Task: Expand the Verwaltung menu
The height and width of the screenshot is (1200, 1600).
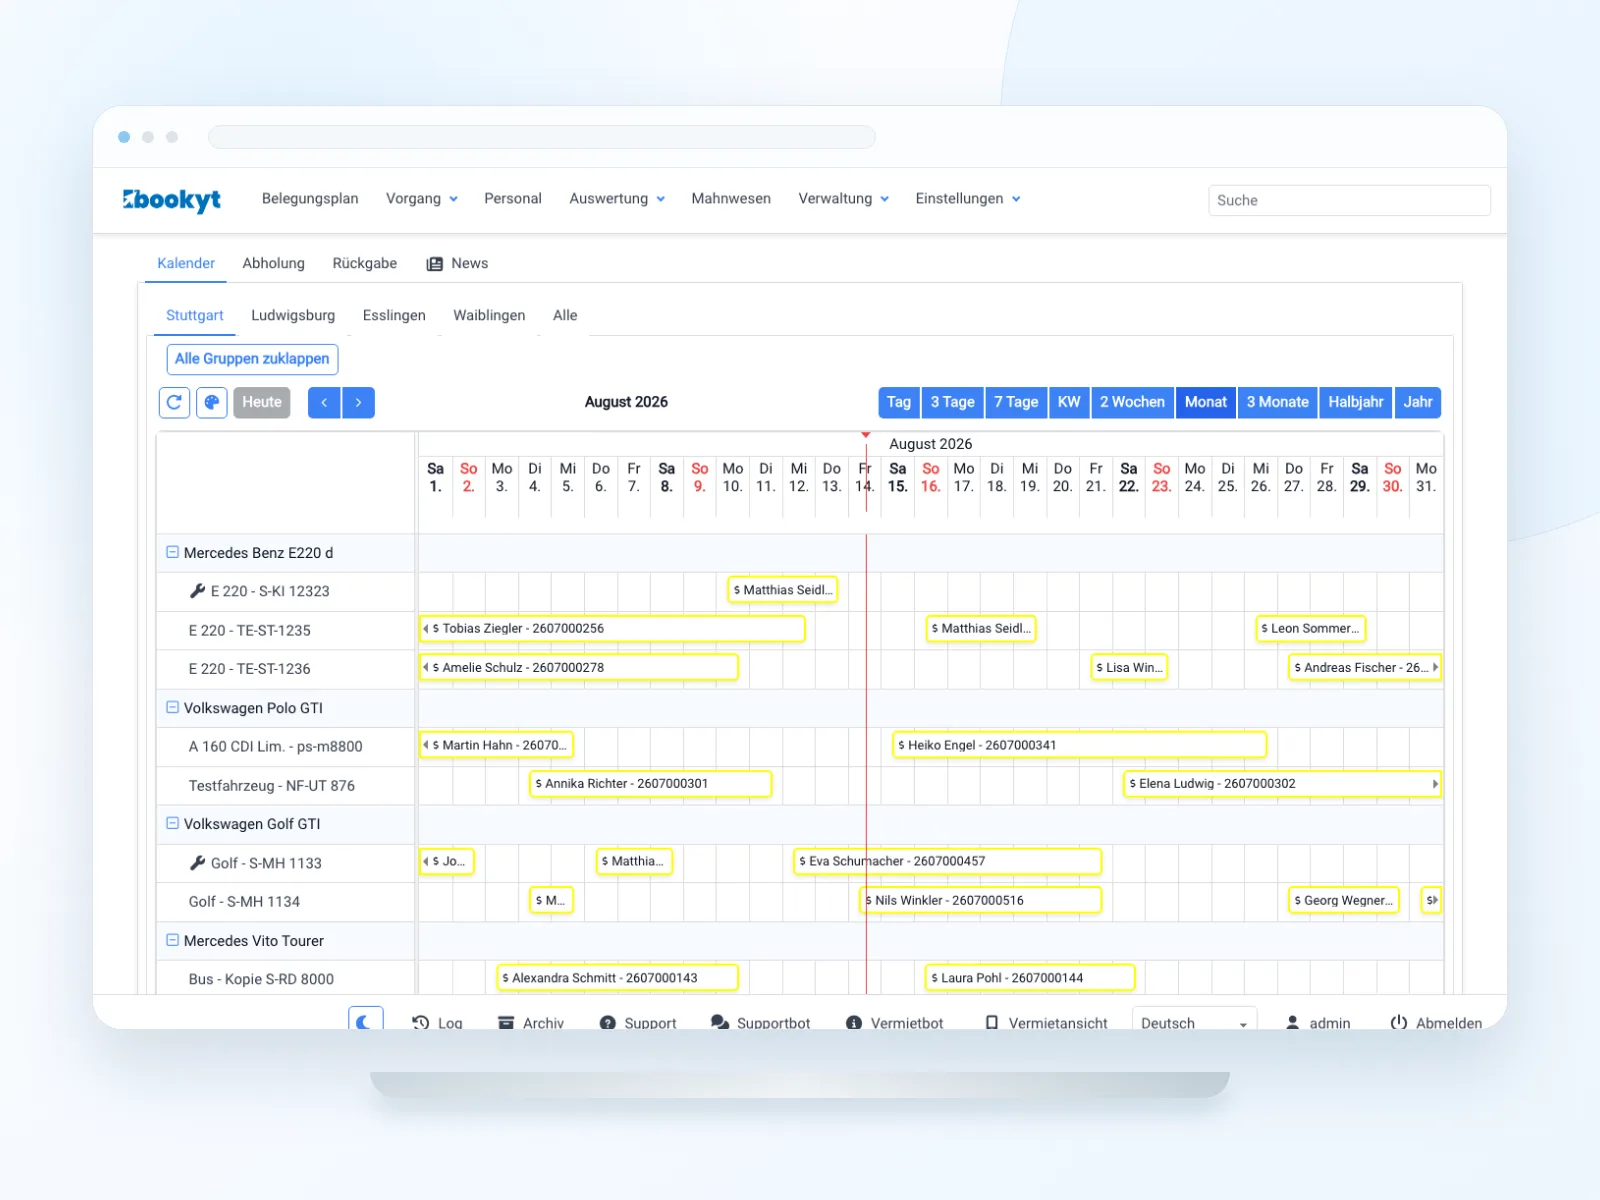Action: click(x=843, y=199)
